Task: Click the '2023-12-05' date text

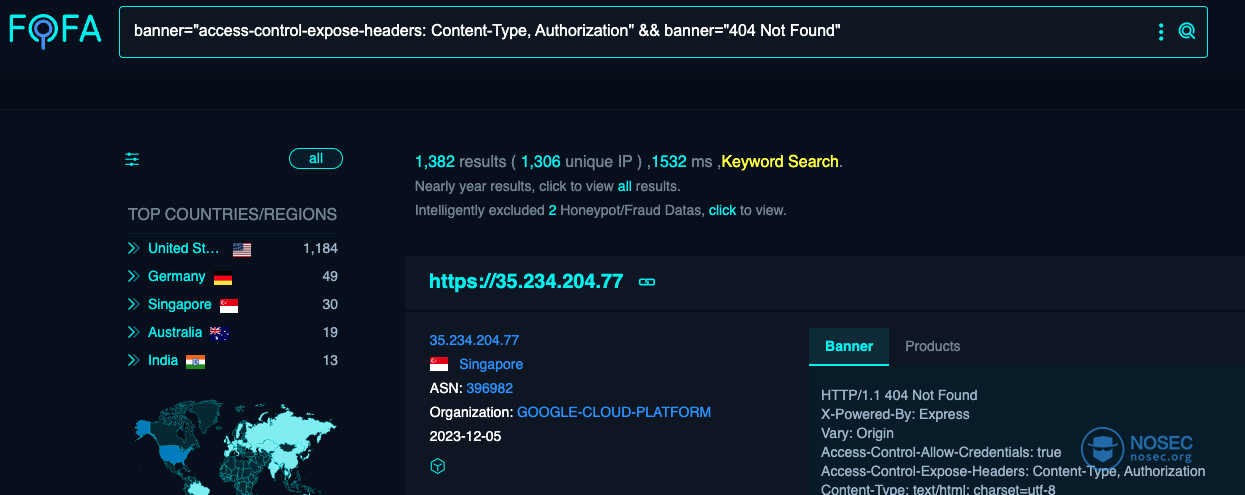Action: pos(465,436)
